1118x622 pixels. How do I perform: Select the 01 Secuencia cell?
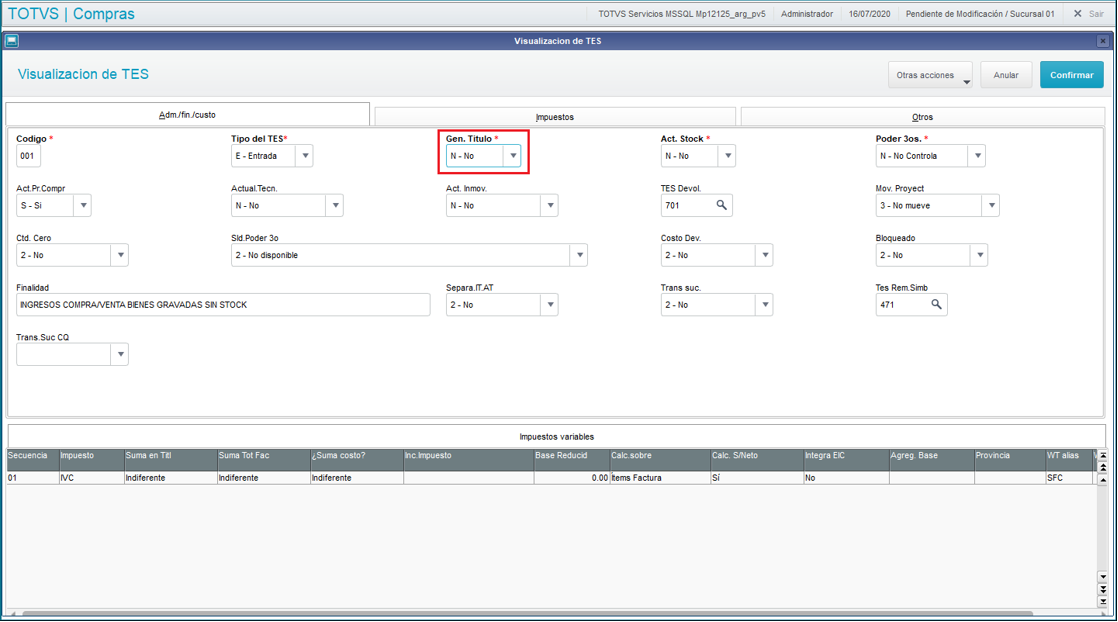point(33,478)
